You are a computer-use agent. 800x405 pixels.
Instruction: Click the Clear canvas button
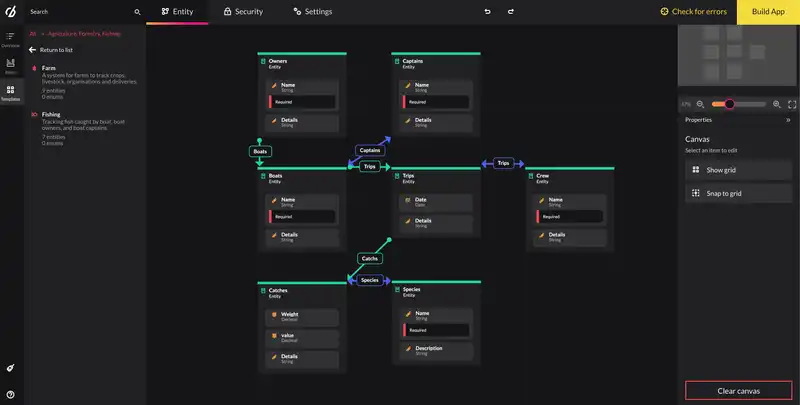(739, 390)
